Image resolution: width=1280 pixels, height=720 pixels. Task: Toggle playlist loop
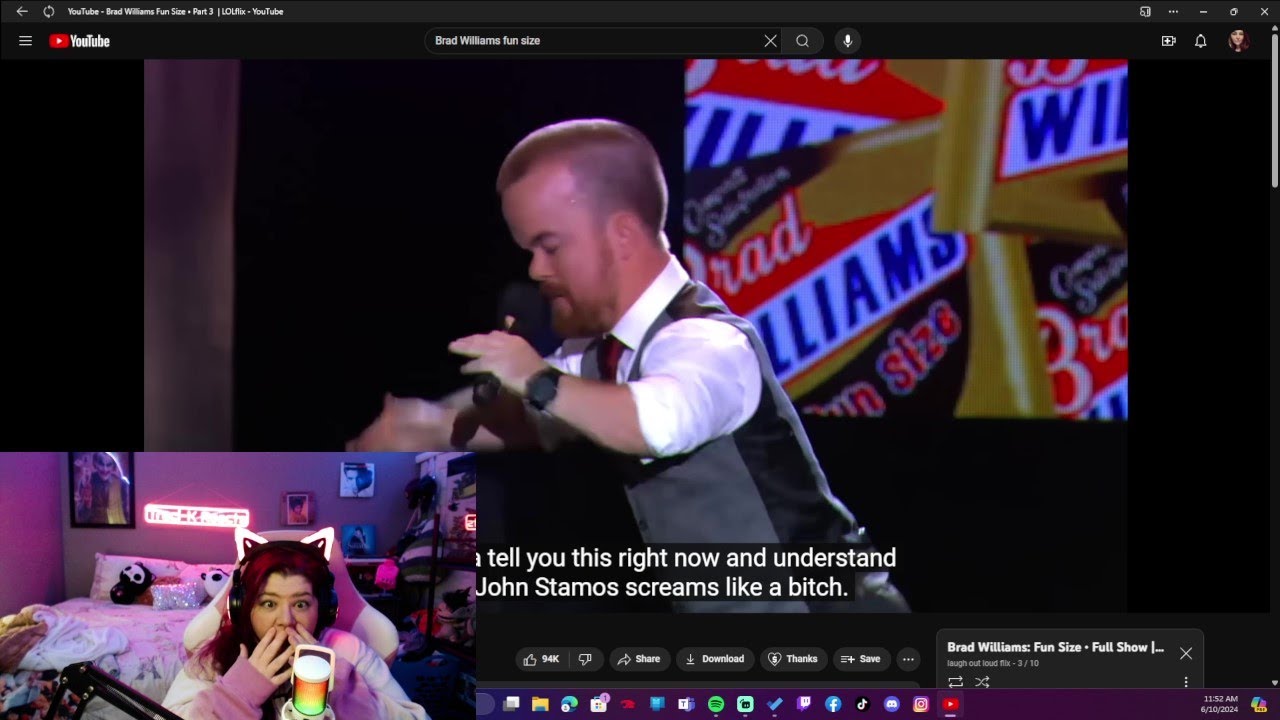coord(955,682)
